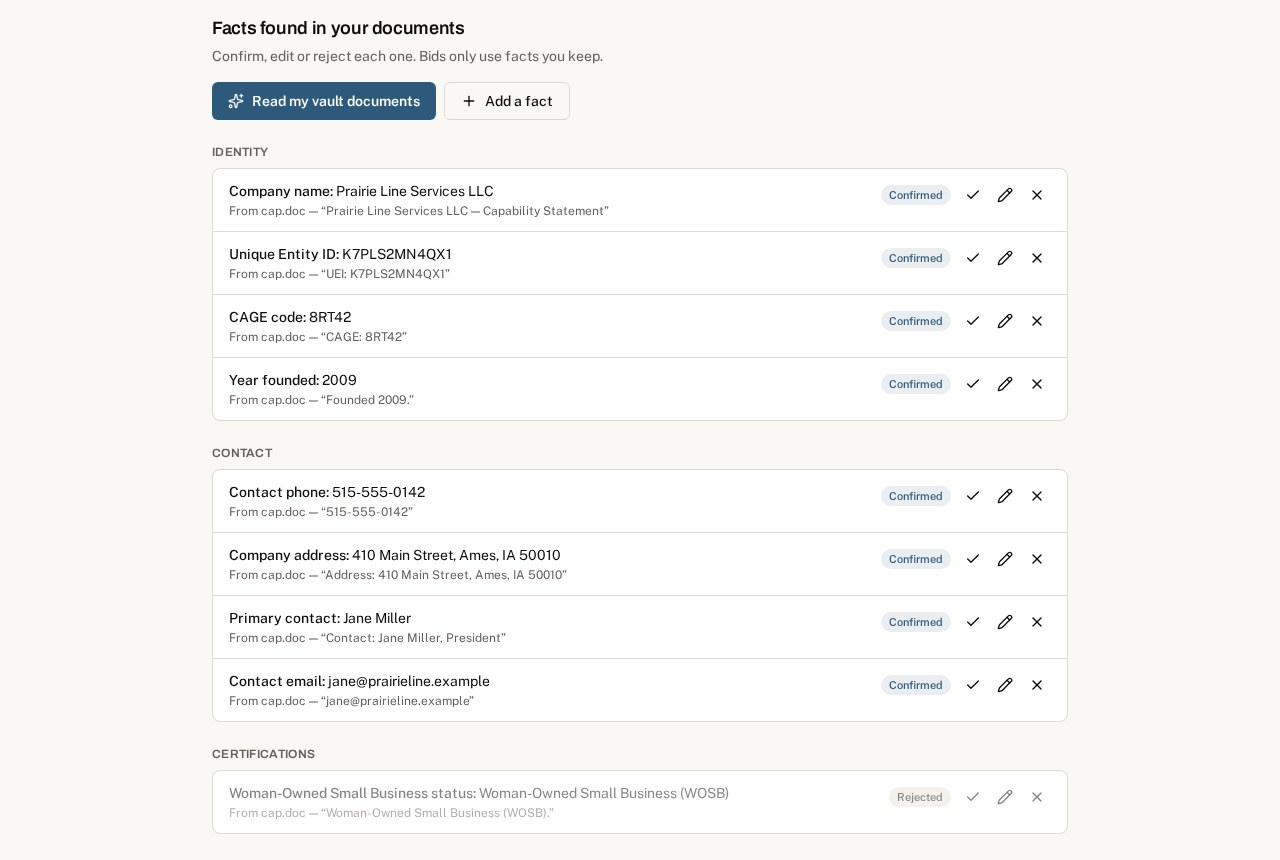Confirm the Company name fact
The width and height of the screenshot is (1280, 860).
pyautogui.click(x=973, y=195)
